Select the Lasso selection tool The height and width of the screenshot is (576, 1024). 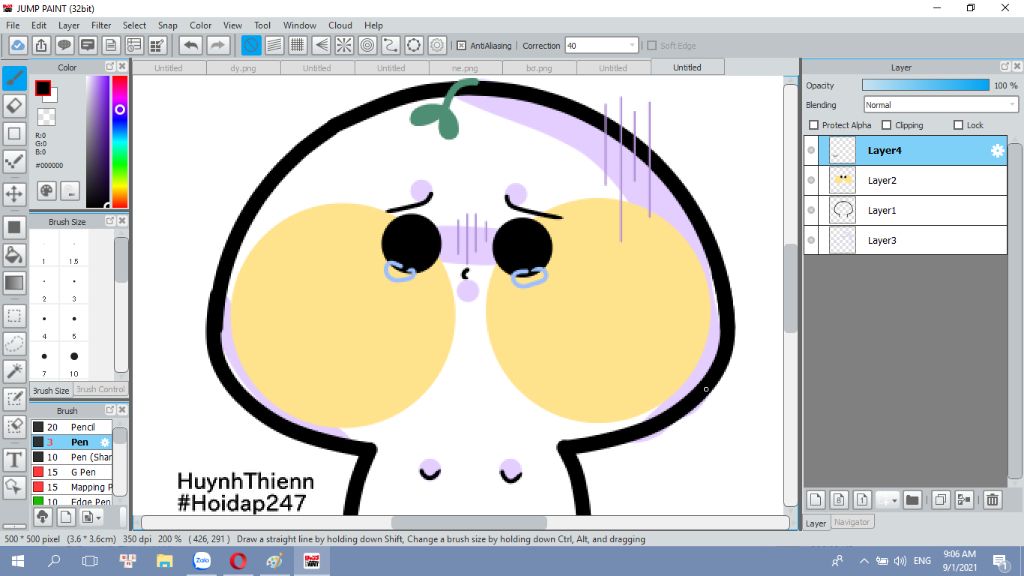(14, 344)
